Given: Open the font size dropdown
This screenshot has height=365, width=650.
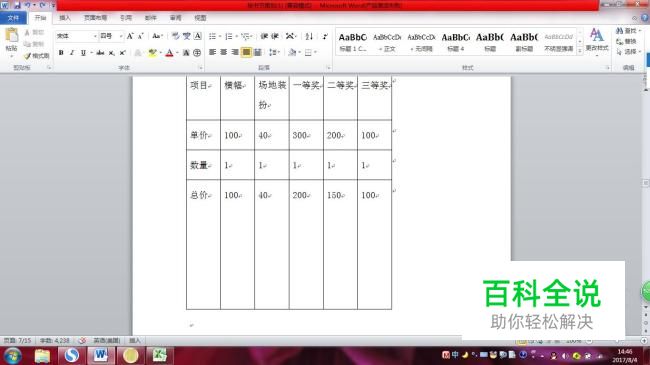Looking at the screenshot, I should (x=121, y=36).
